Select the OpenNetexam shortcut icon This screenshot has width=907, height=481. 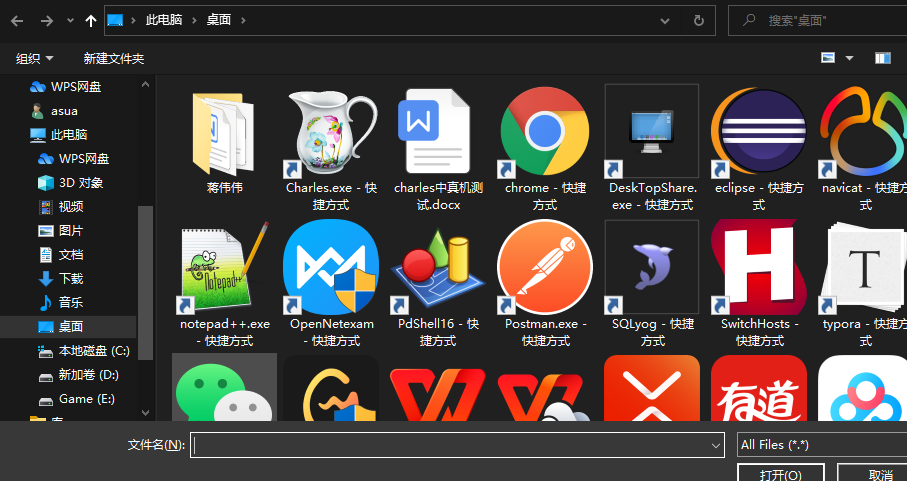coord(331,268)
